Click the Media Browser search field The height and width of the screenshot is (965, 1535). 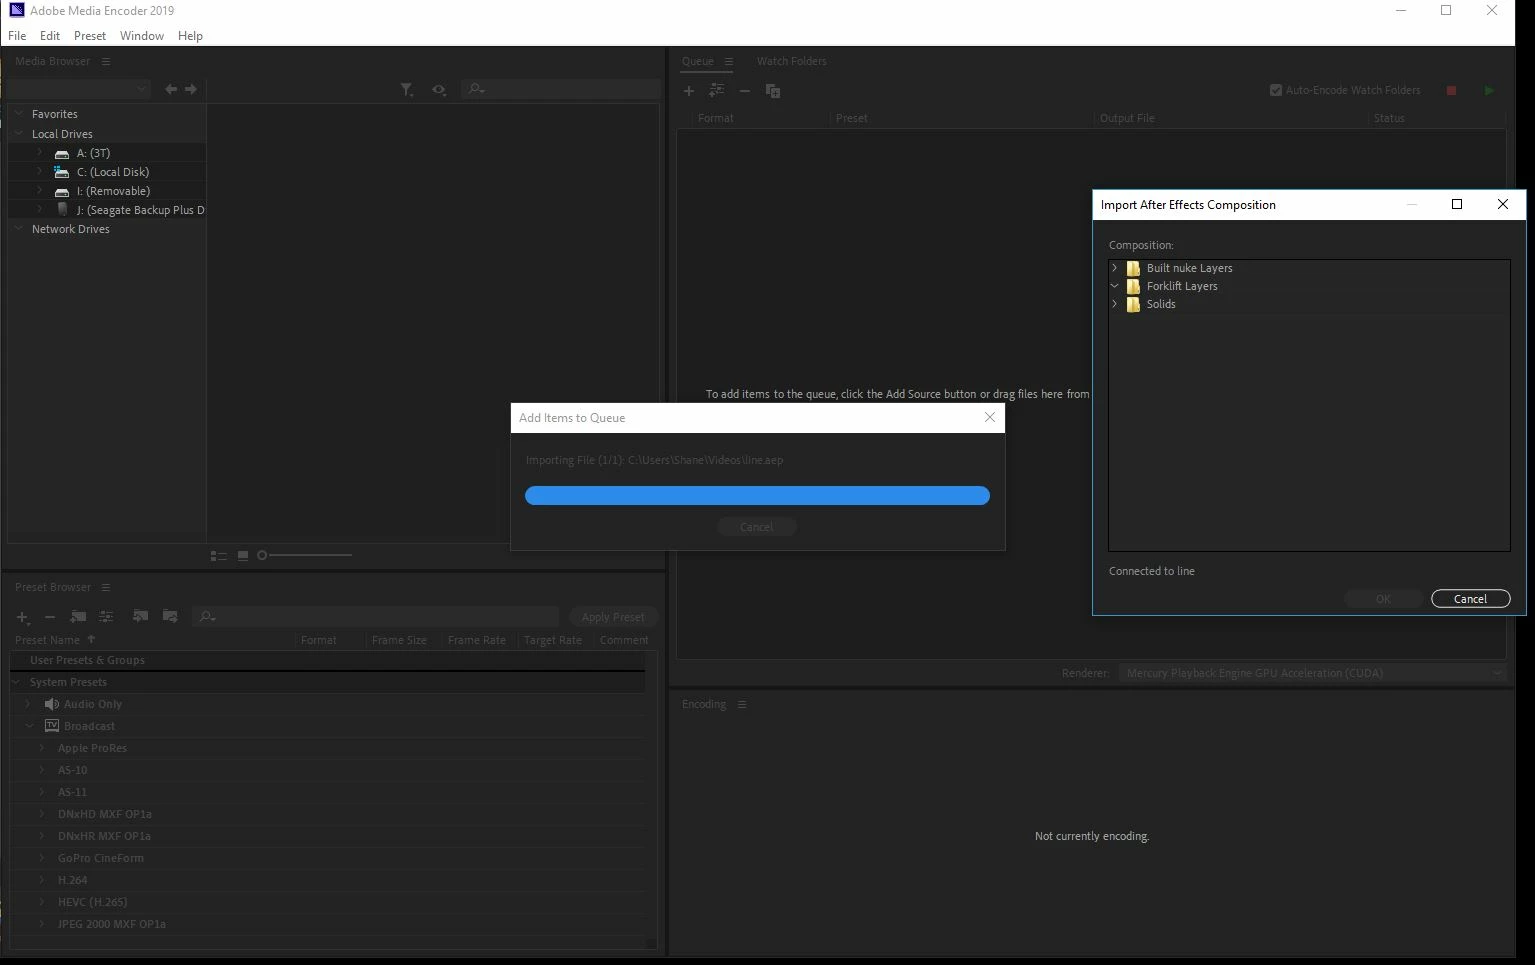coord(560,89)
